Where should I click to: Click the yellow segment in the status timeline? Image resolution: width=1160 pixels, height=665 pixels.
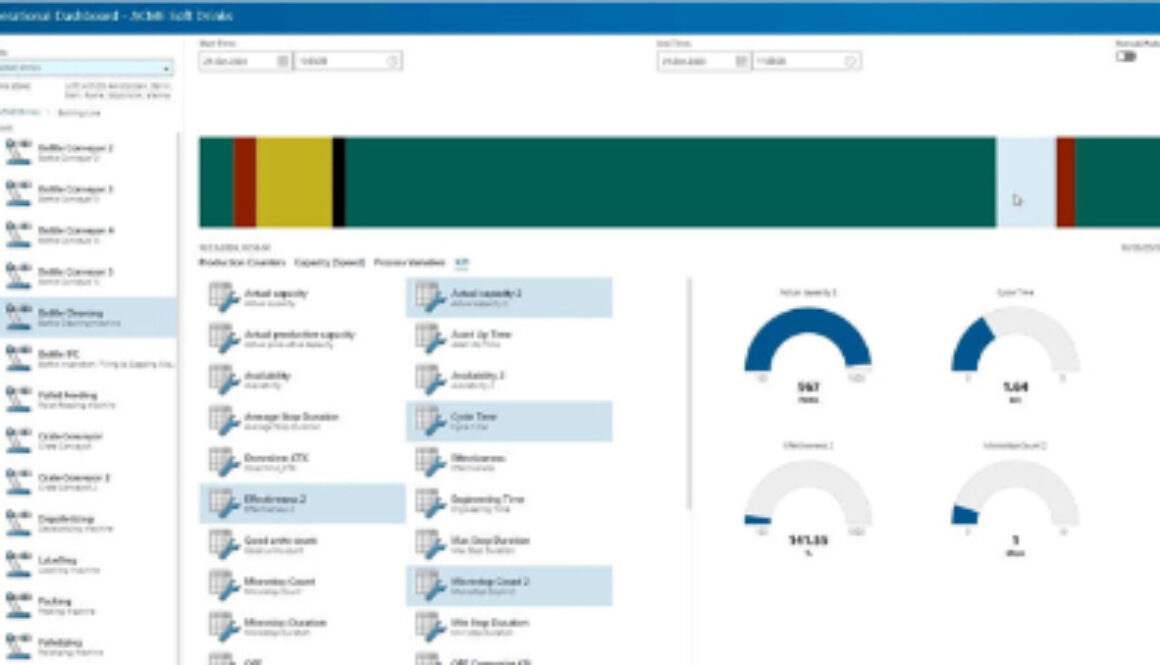(294, 182)
